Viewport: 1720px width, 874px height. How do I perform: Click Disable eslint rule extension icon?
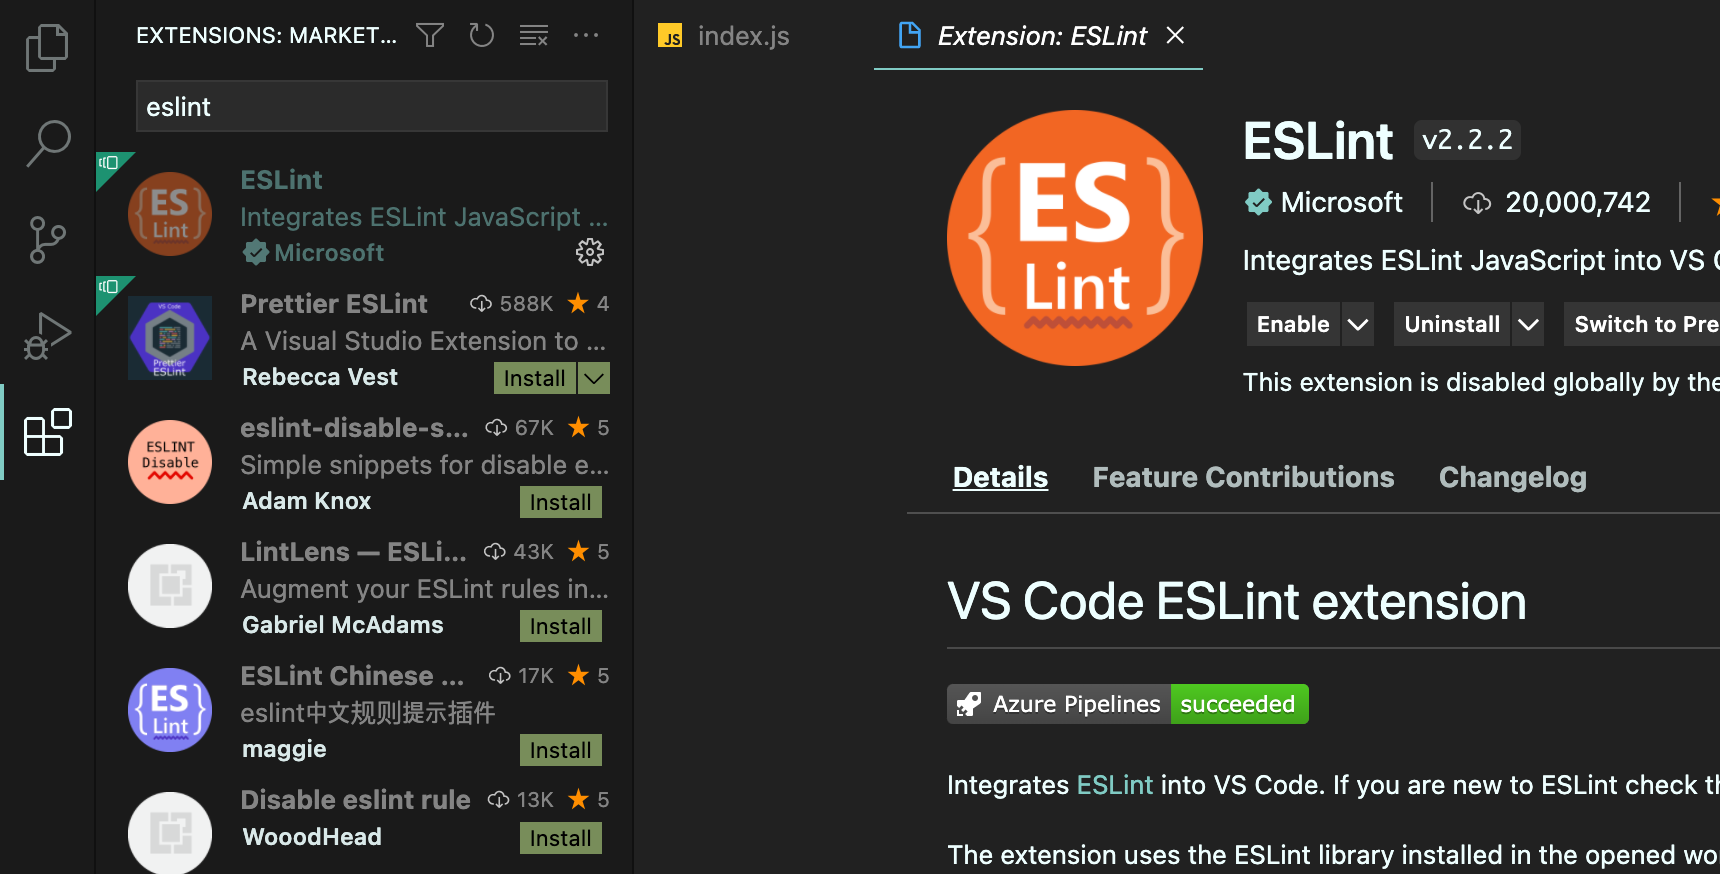(x=170, y=832)
